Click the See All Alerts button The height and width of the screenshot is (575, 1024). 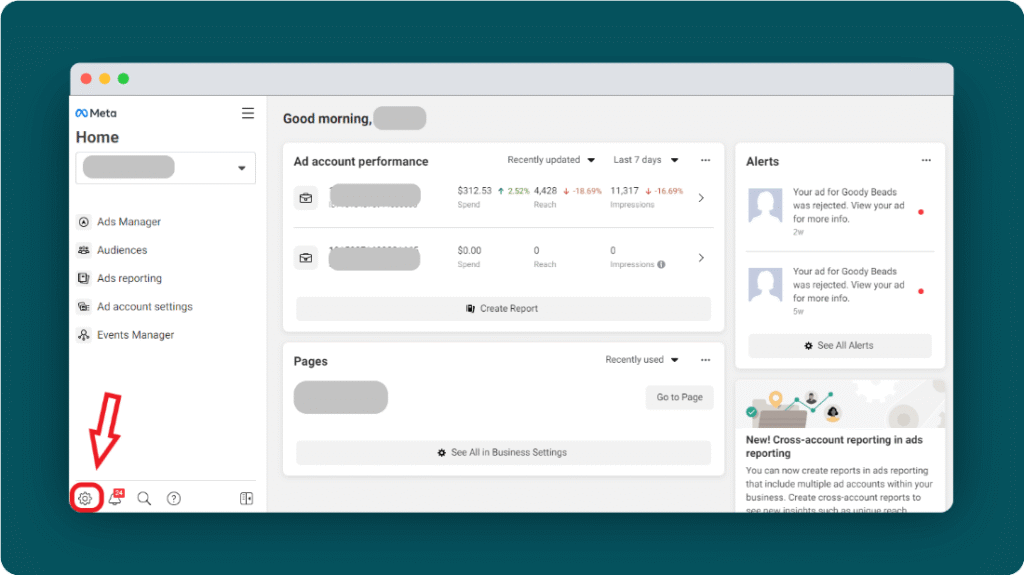click(840, 346)
